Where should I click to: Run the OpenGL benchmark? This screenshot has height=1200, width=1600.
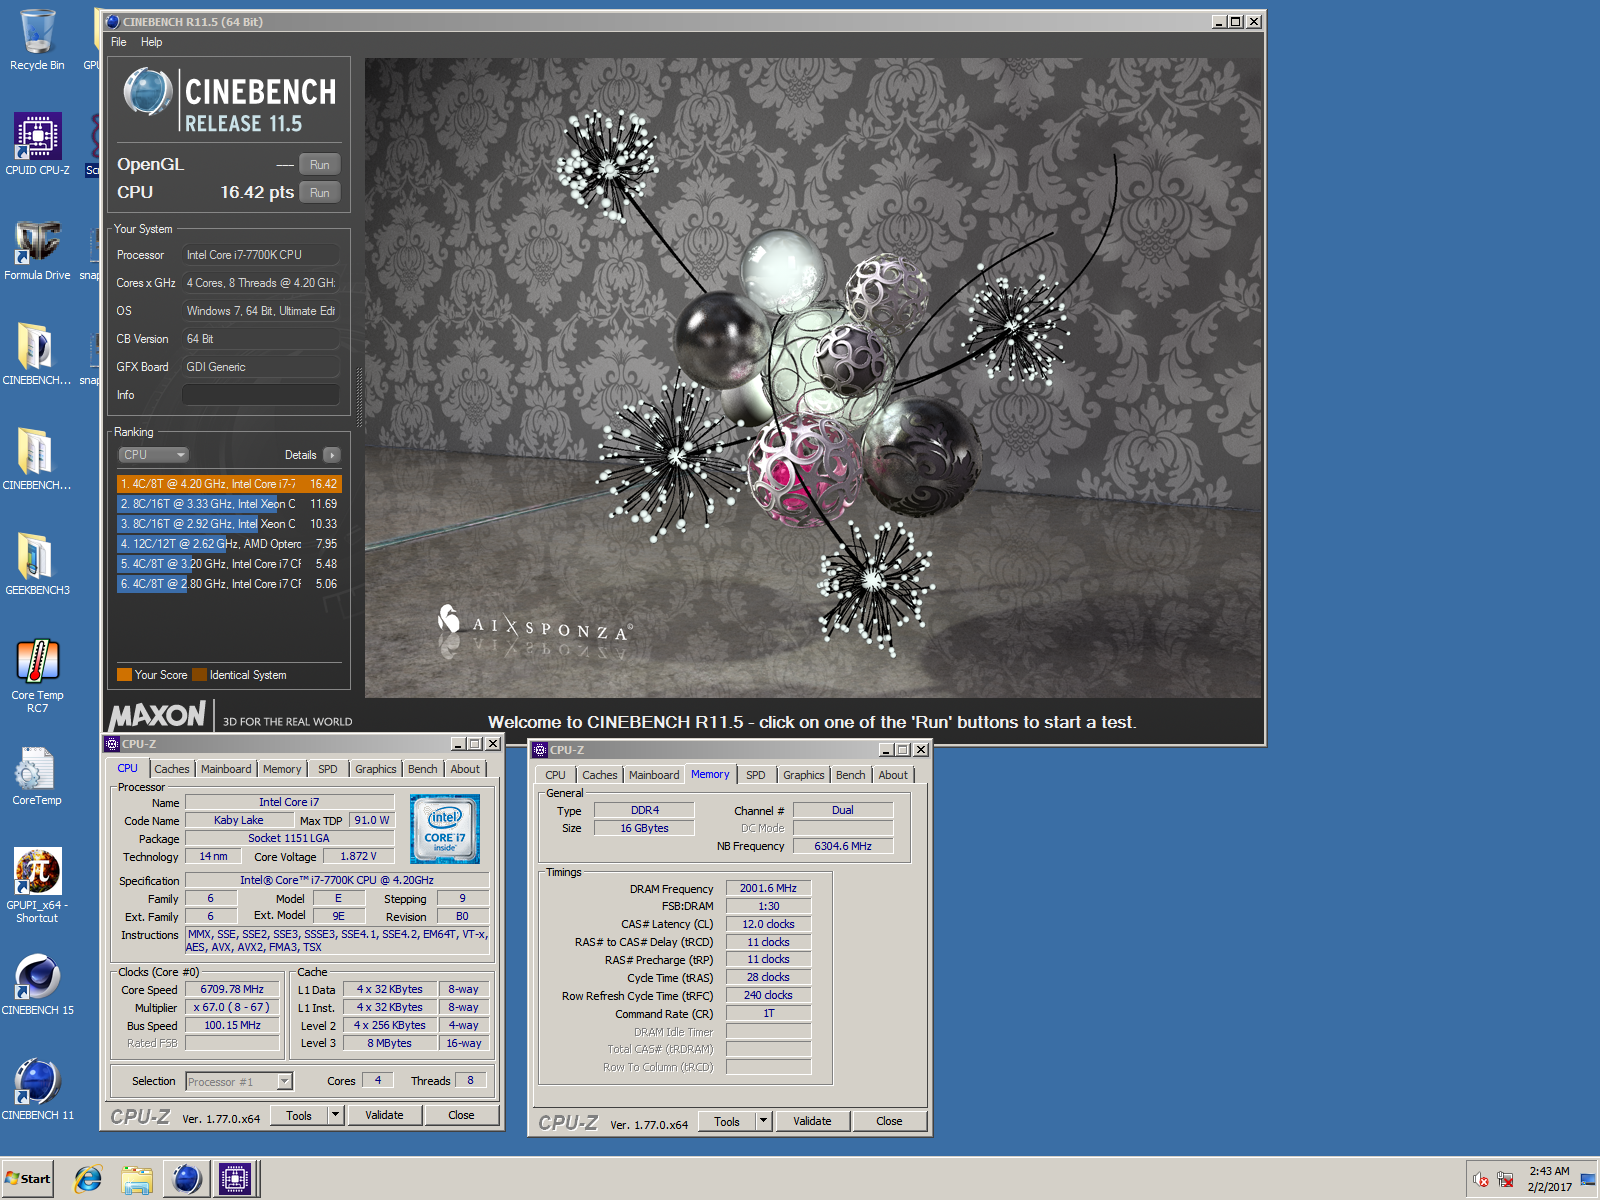(320, 165)
